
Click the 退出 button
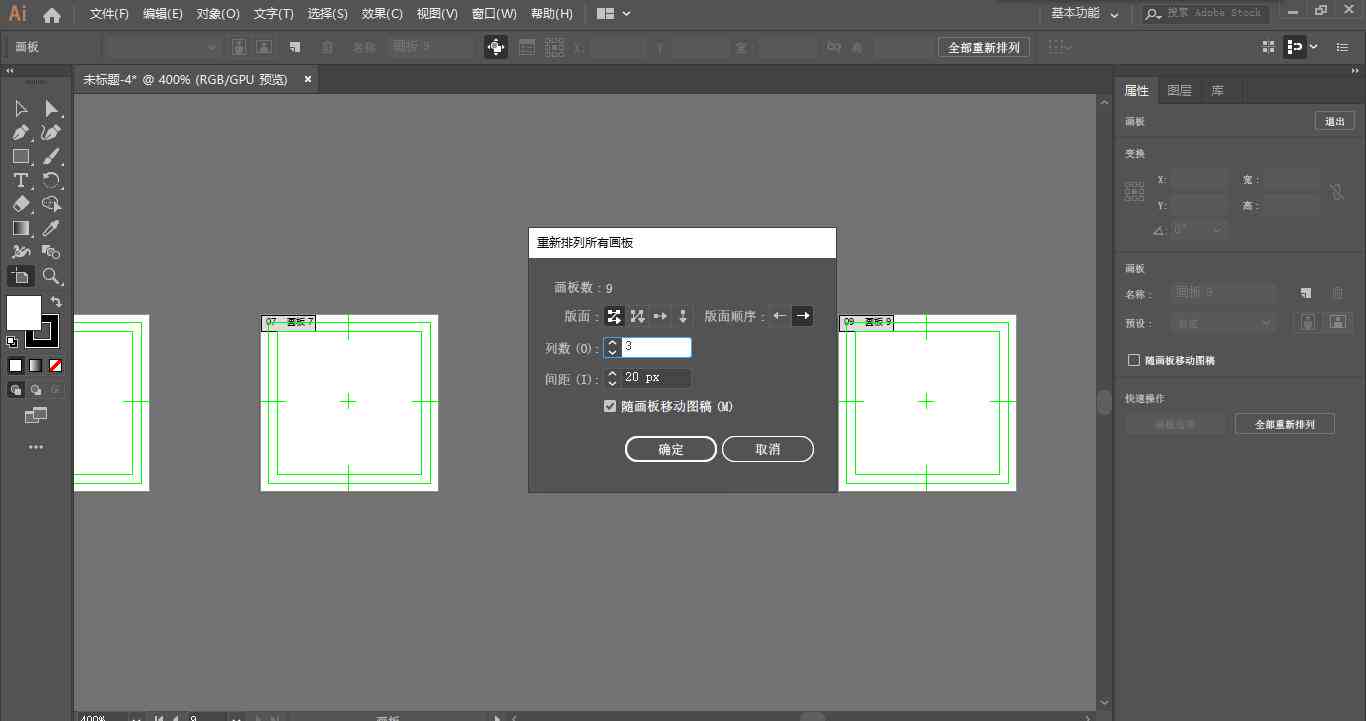(1335, 121)
